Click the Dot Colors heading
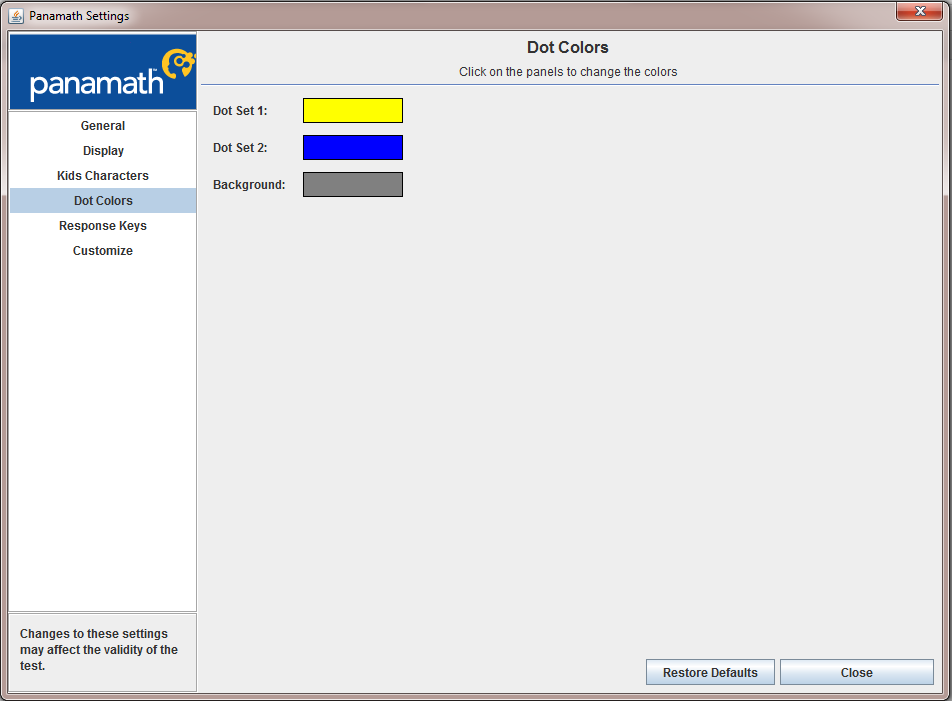 (567, 47)
